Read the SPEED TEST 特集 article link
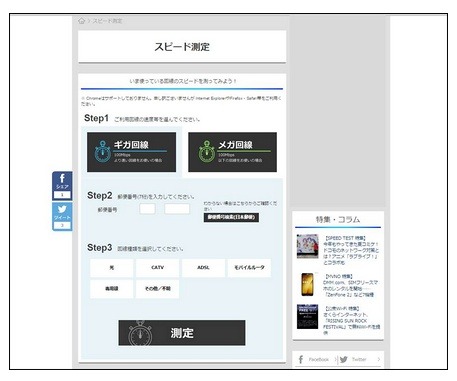This screenshot has height=381, width=457. point(351,250)
